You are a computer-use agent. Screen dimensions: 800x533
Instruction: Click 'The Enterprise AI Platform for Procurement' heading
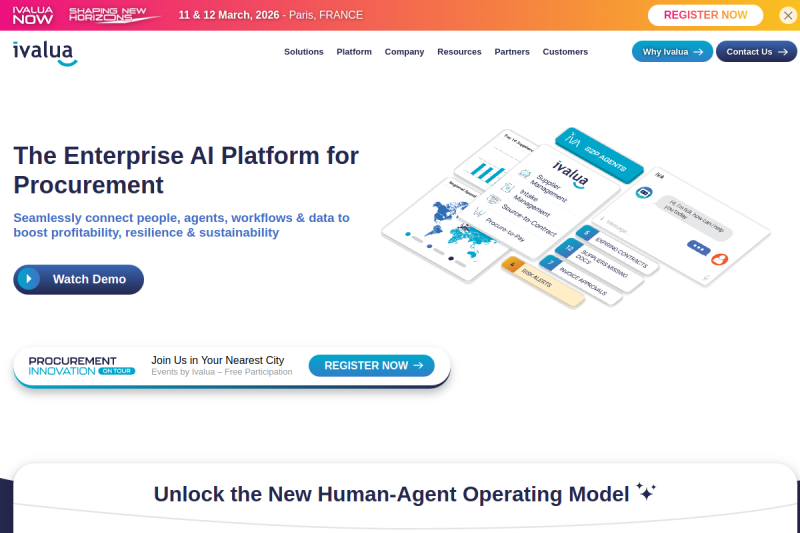click(186, 170)
